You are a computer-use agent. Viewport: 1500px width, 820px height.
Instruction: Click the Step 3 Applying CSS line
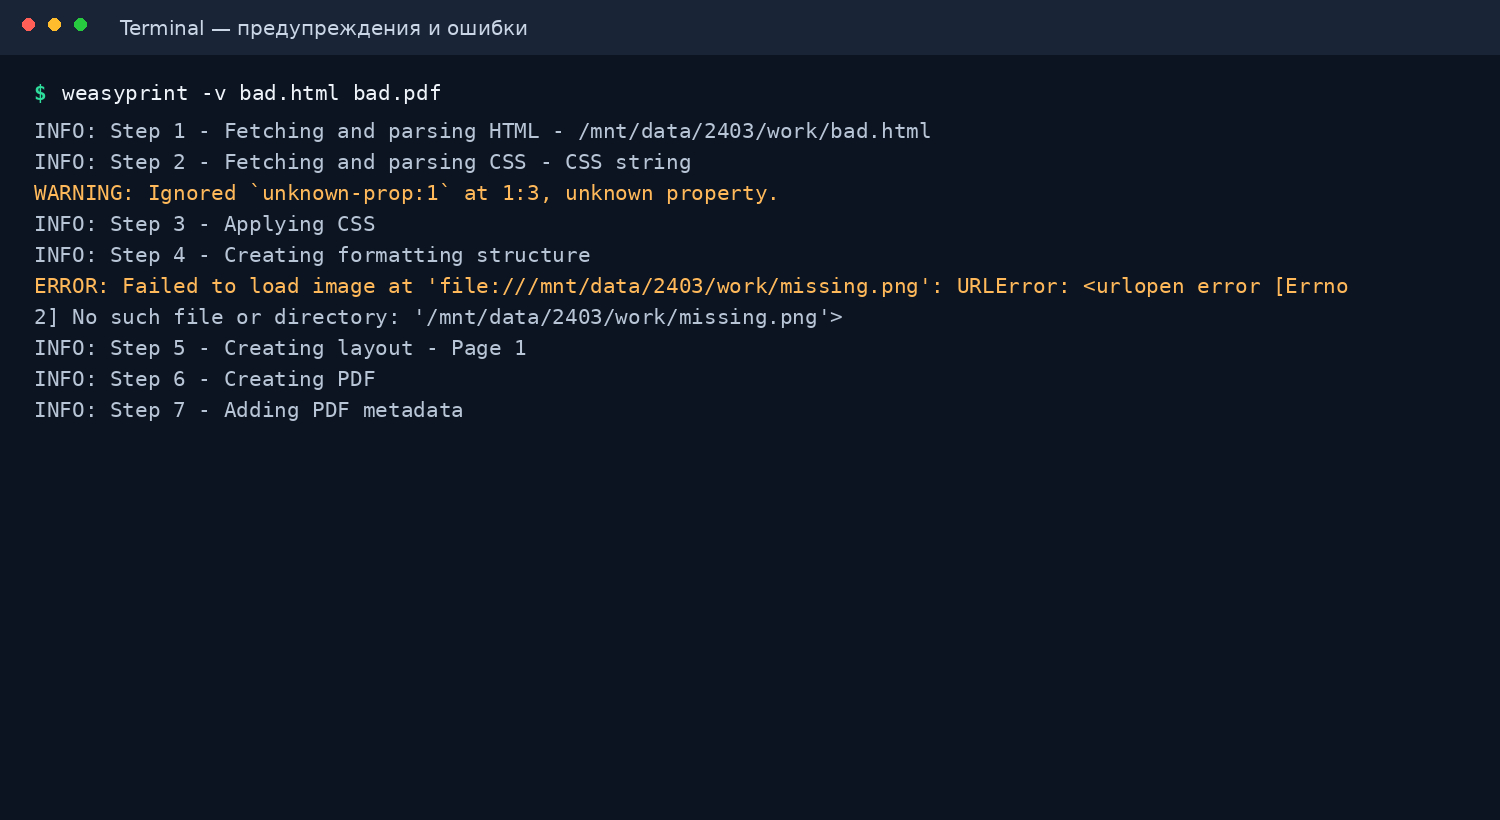click(x=204, y=224)
